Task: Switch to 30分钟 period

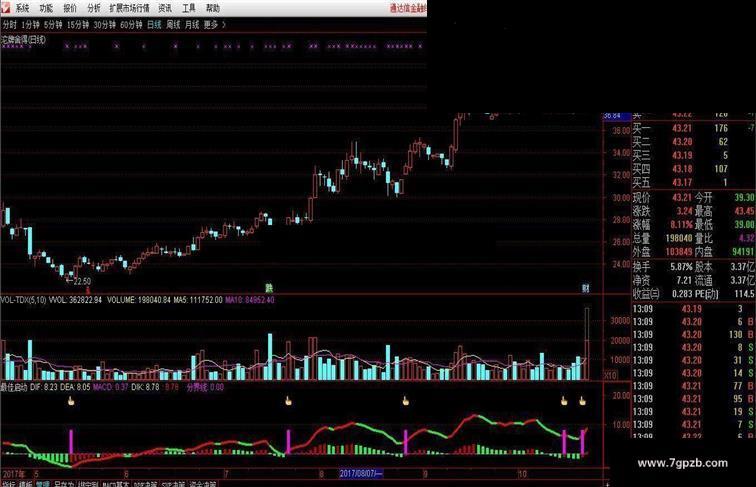Action: pyautogui.click(x=105, y=25)
